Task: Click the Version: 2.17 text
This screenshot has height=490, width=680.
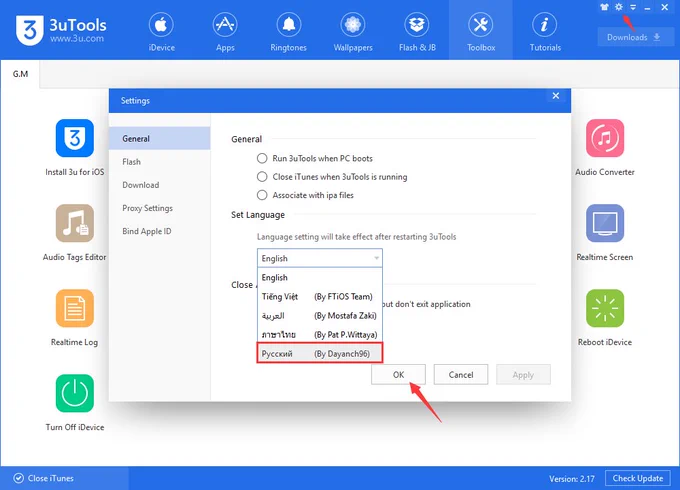Action: tap(572, 479)
